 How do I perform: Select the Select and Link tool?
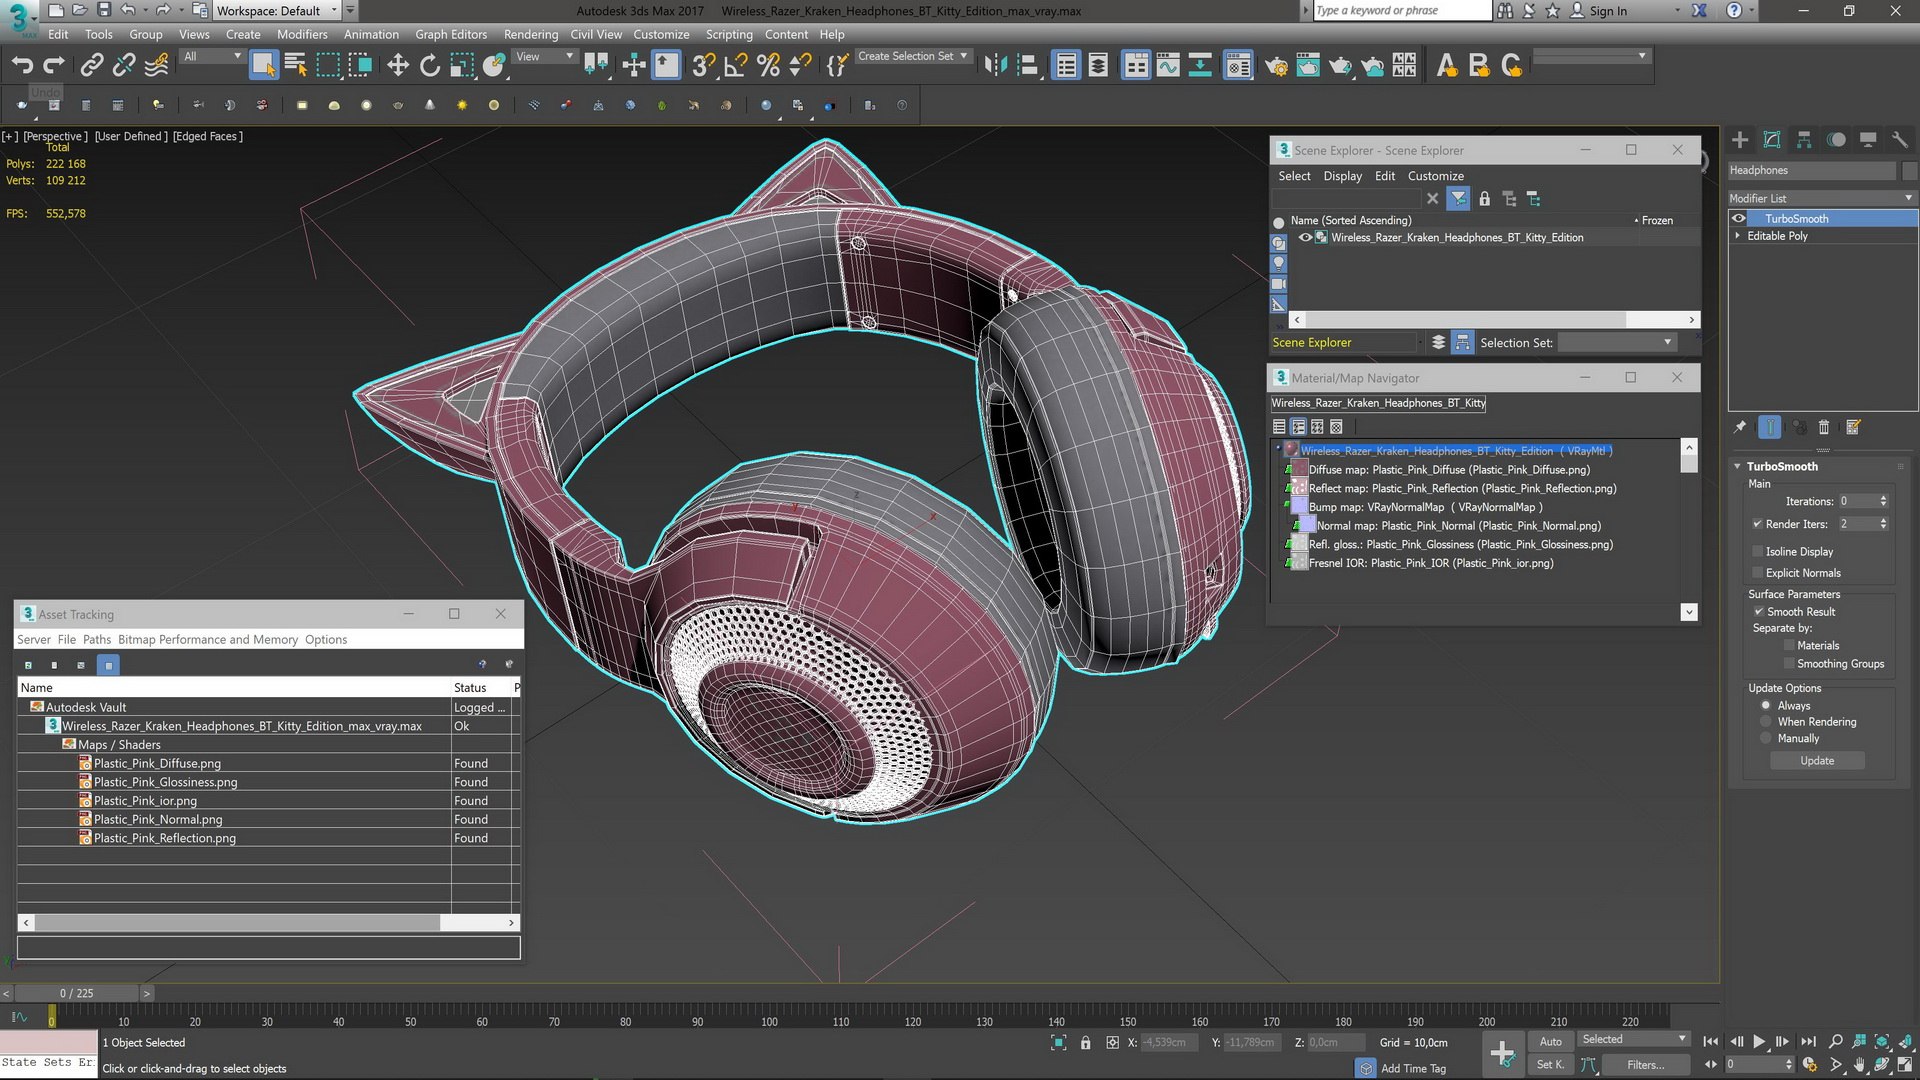click(x=92, y=66)
